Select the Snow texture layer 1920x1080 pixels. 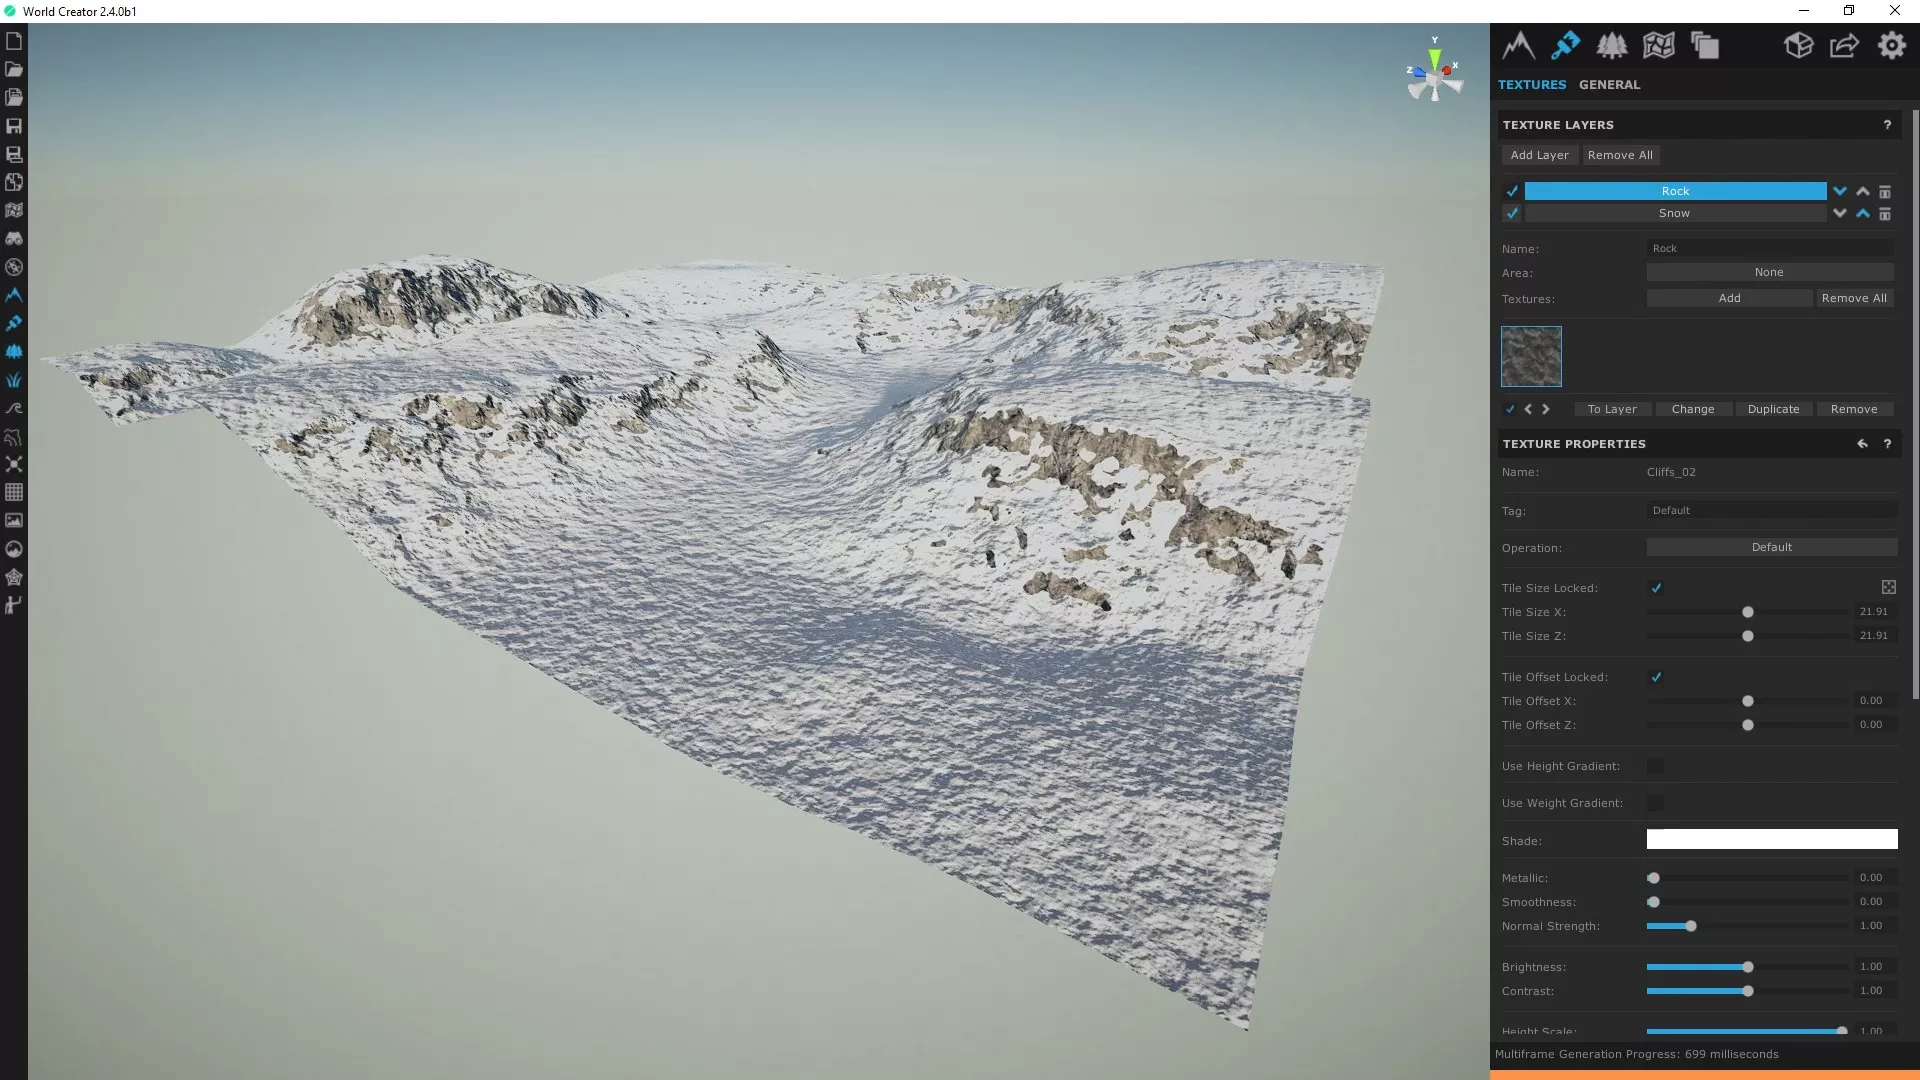pyautogui.click(x=1675, y=213)
